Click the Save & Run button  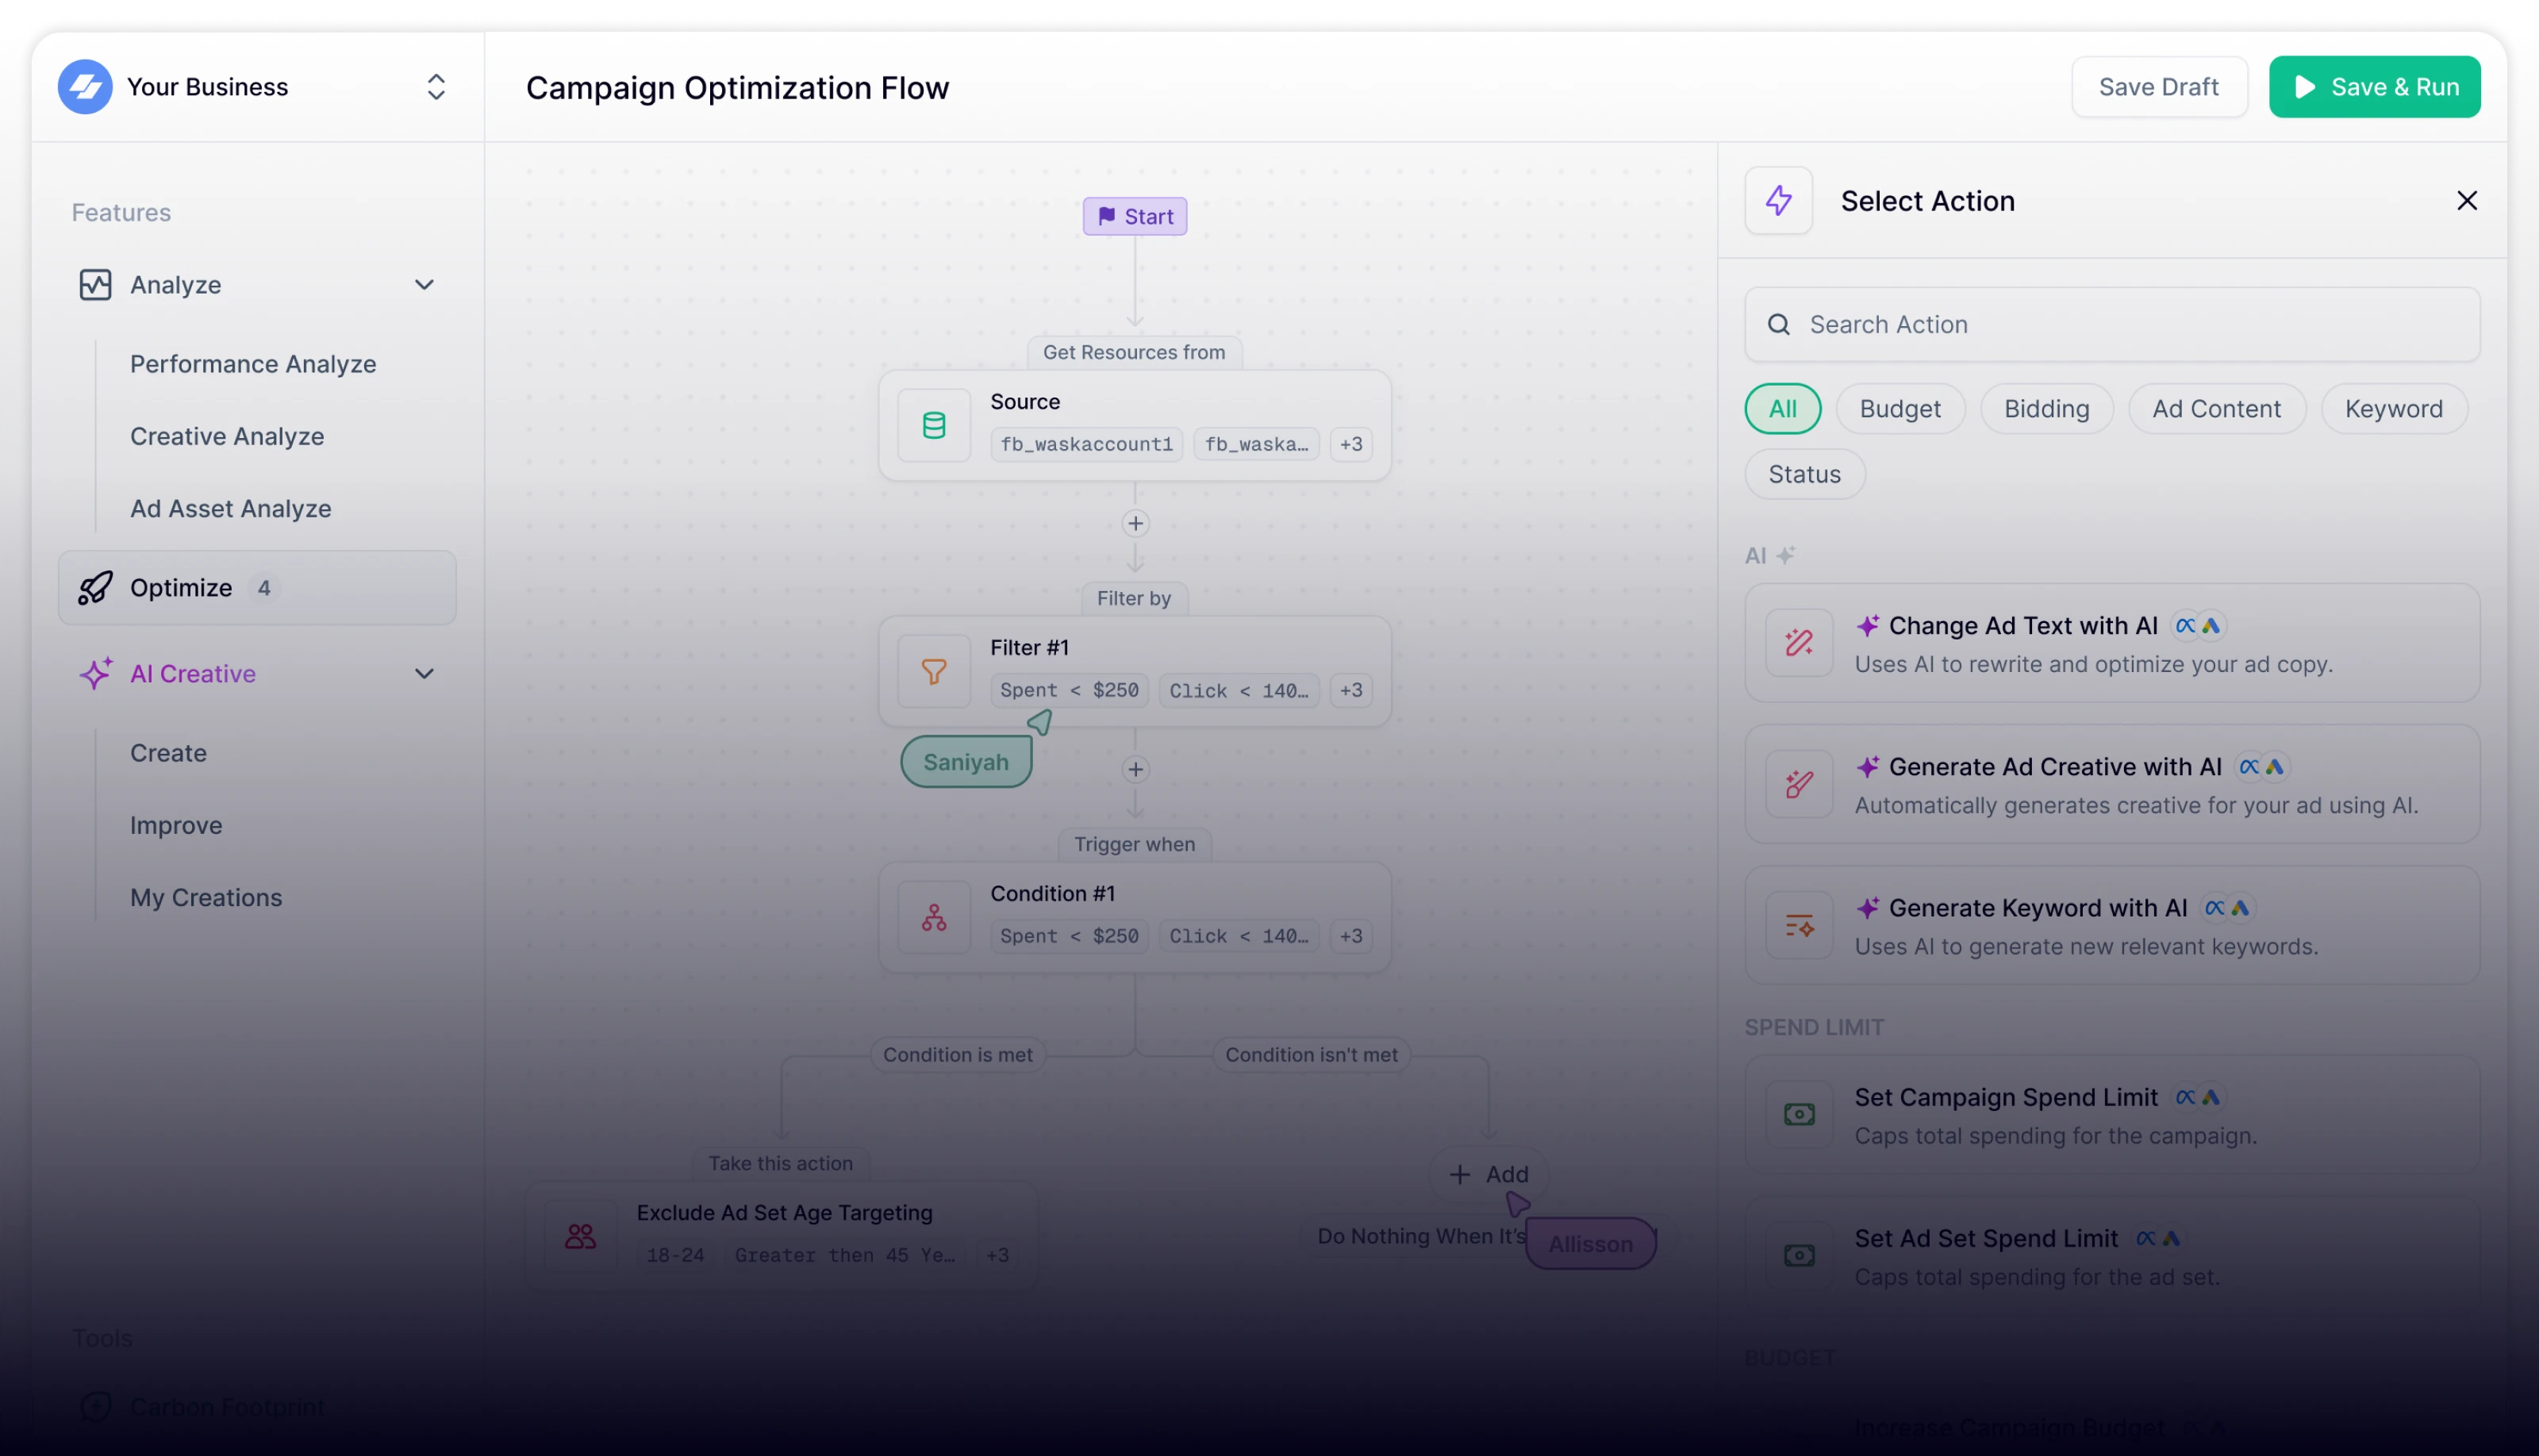coord(2374,87)
